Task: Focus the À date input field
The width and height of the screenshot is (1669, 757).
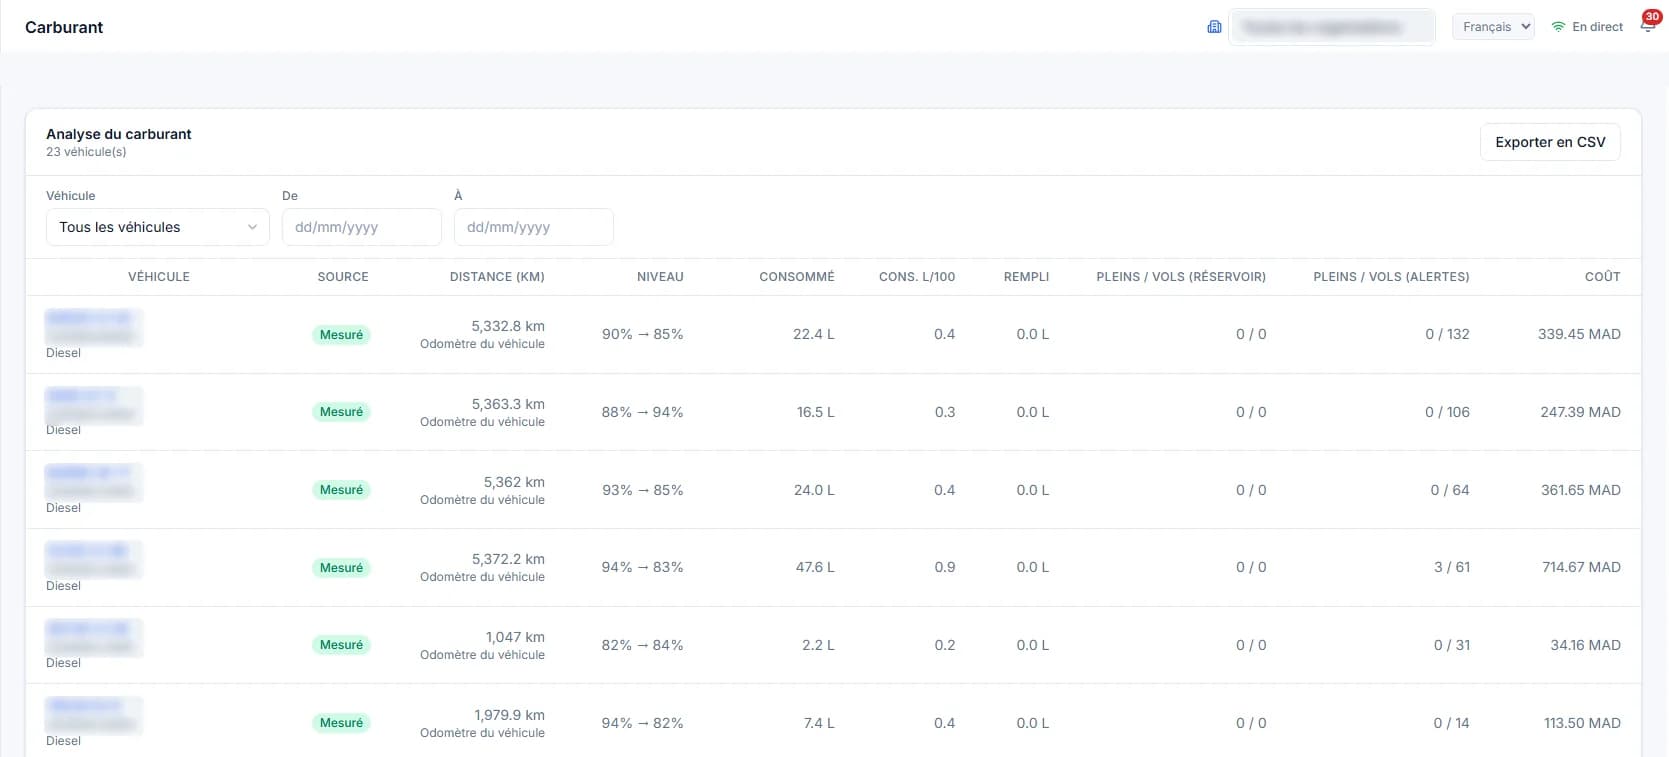Action: click(534, 227)
